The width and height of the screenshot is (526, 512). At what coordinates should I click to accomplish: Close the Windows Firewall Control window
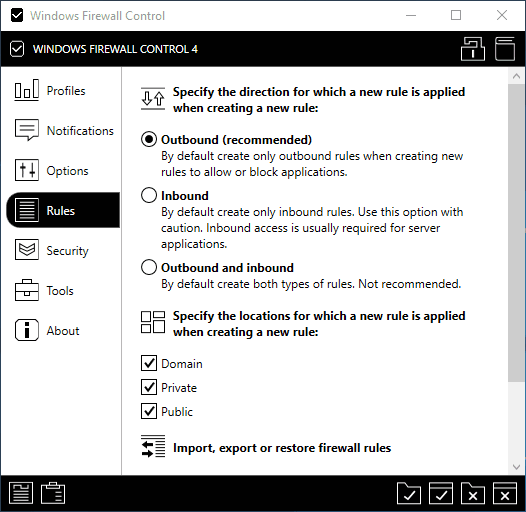point(502,15)
